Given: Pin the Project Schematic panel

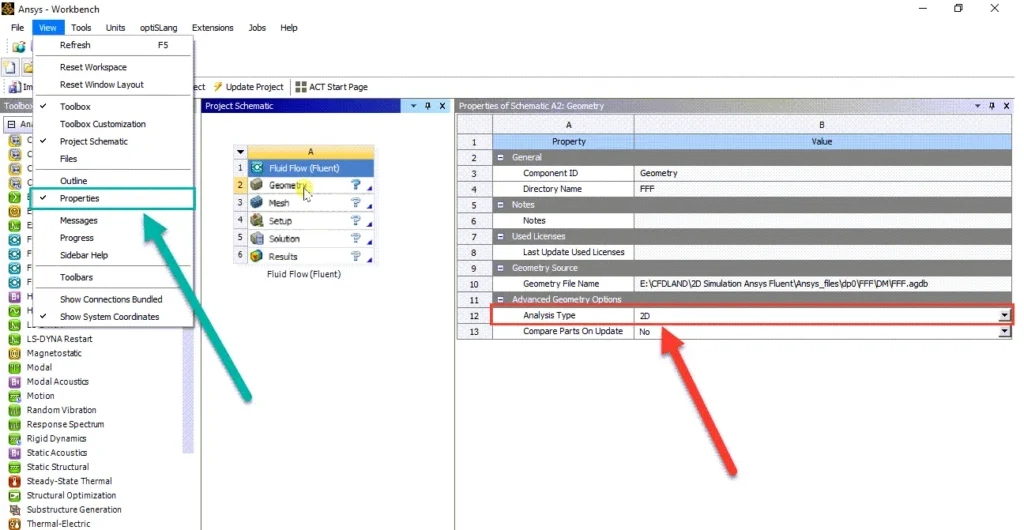Looking at the screenshot, I should [x=428, y=106].
